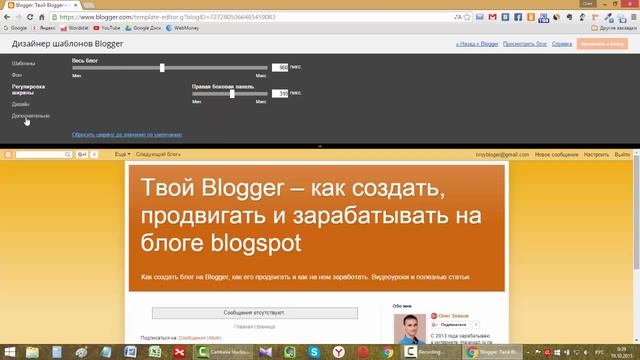
Task: Open the WebMoney bookmark
Action: point(182,28)
